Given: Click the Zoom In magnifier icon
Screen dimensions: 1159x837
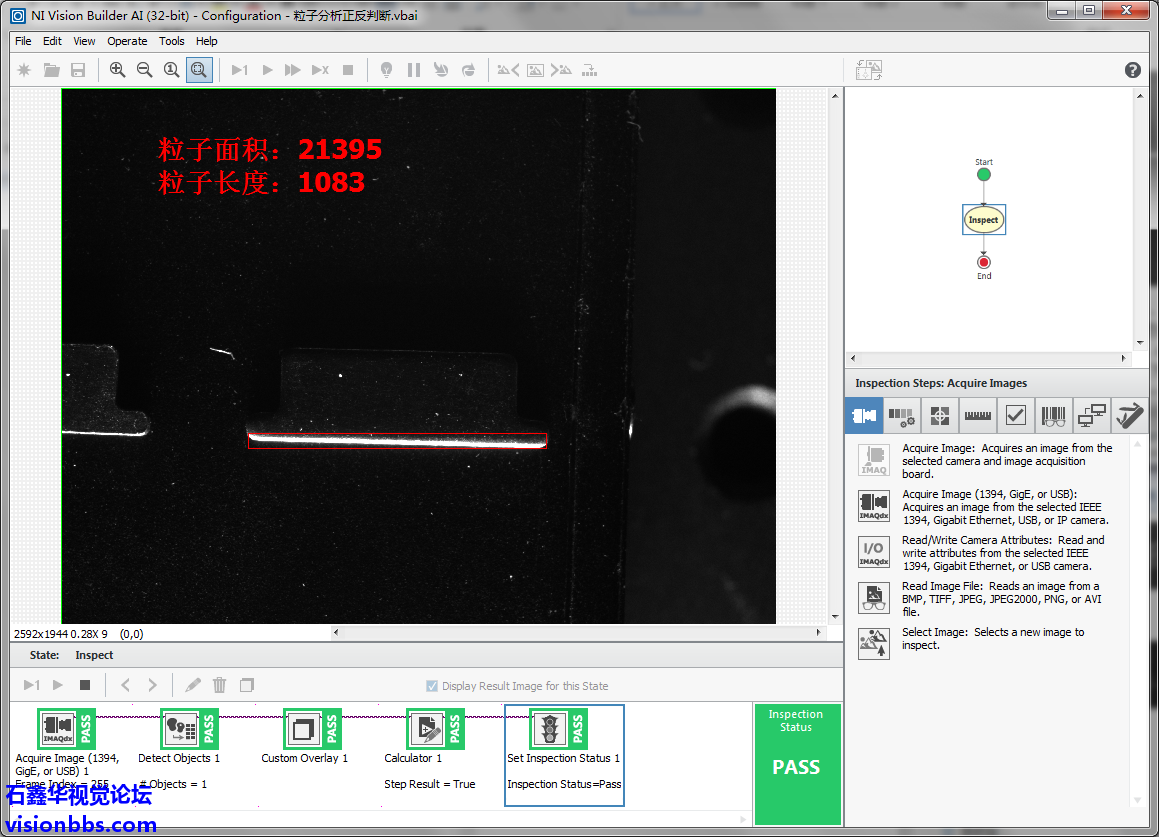Looking at the screenshot, I should click(x=117, y=70).
